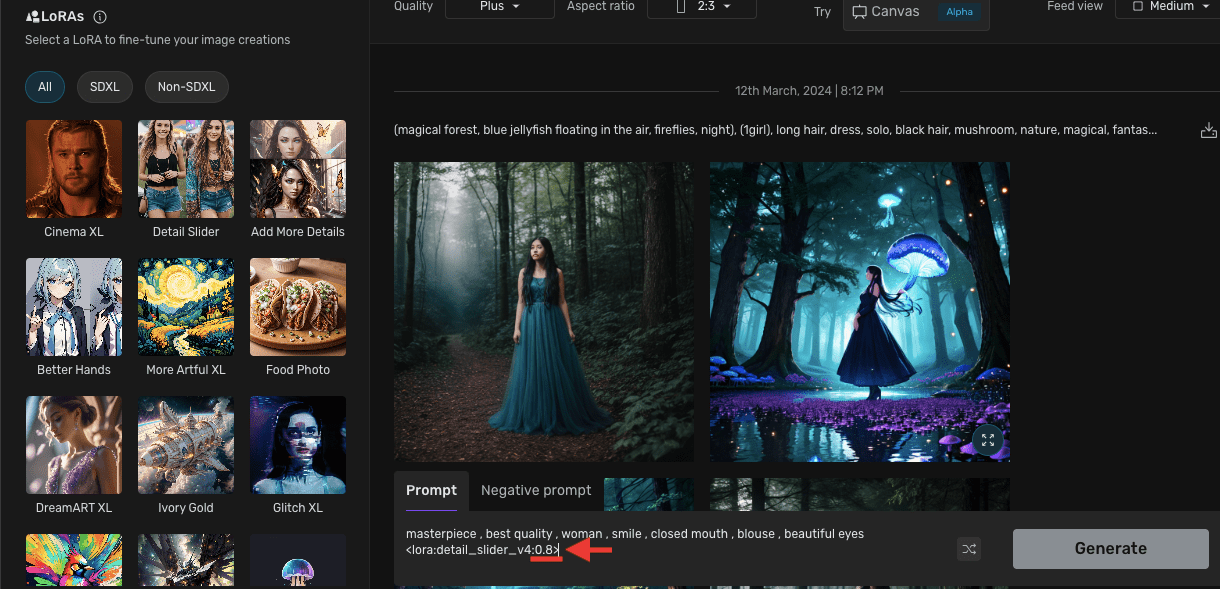Select the All LoRAs filter
The height and width of the screenshot is (589, 1220).
(44, 87)
